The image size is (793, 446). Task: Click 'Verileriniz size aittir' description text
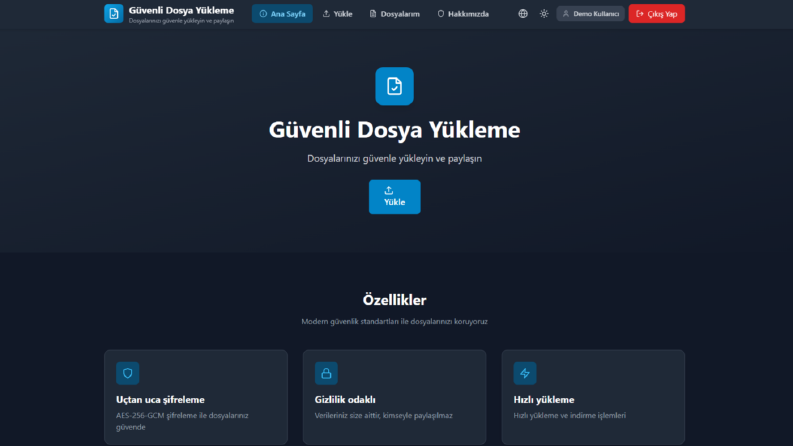[x=383, y=415]
